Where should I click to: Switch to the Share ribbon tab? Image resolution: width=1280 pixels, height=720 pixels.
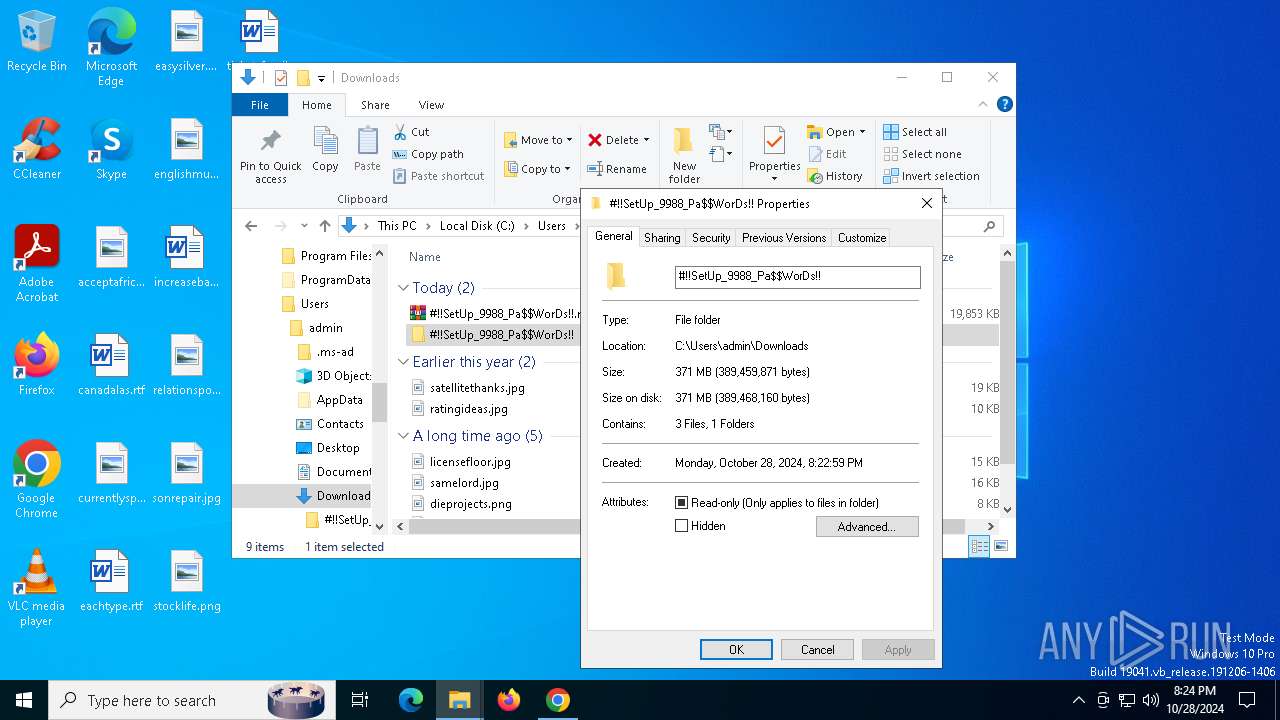click(x=375, y=105)
